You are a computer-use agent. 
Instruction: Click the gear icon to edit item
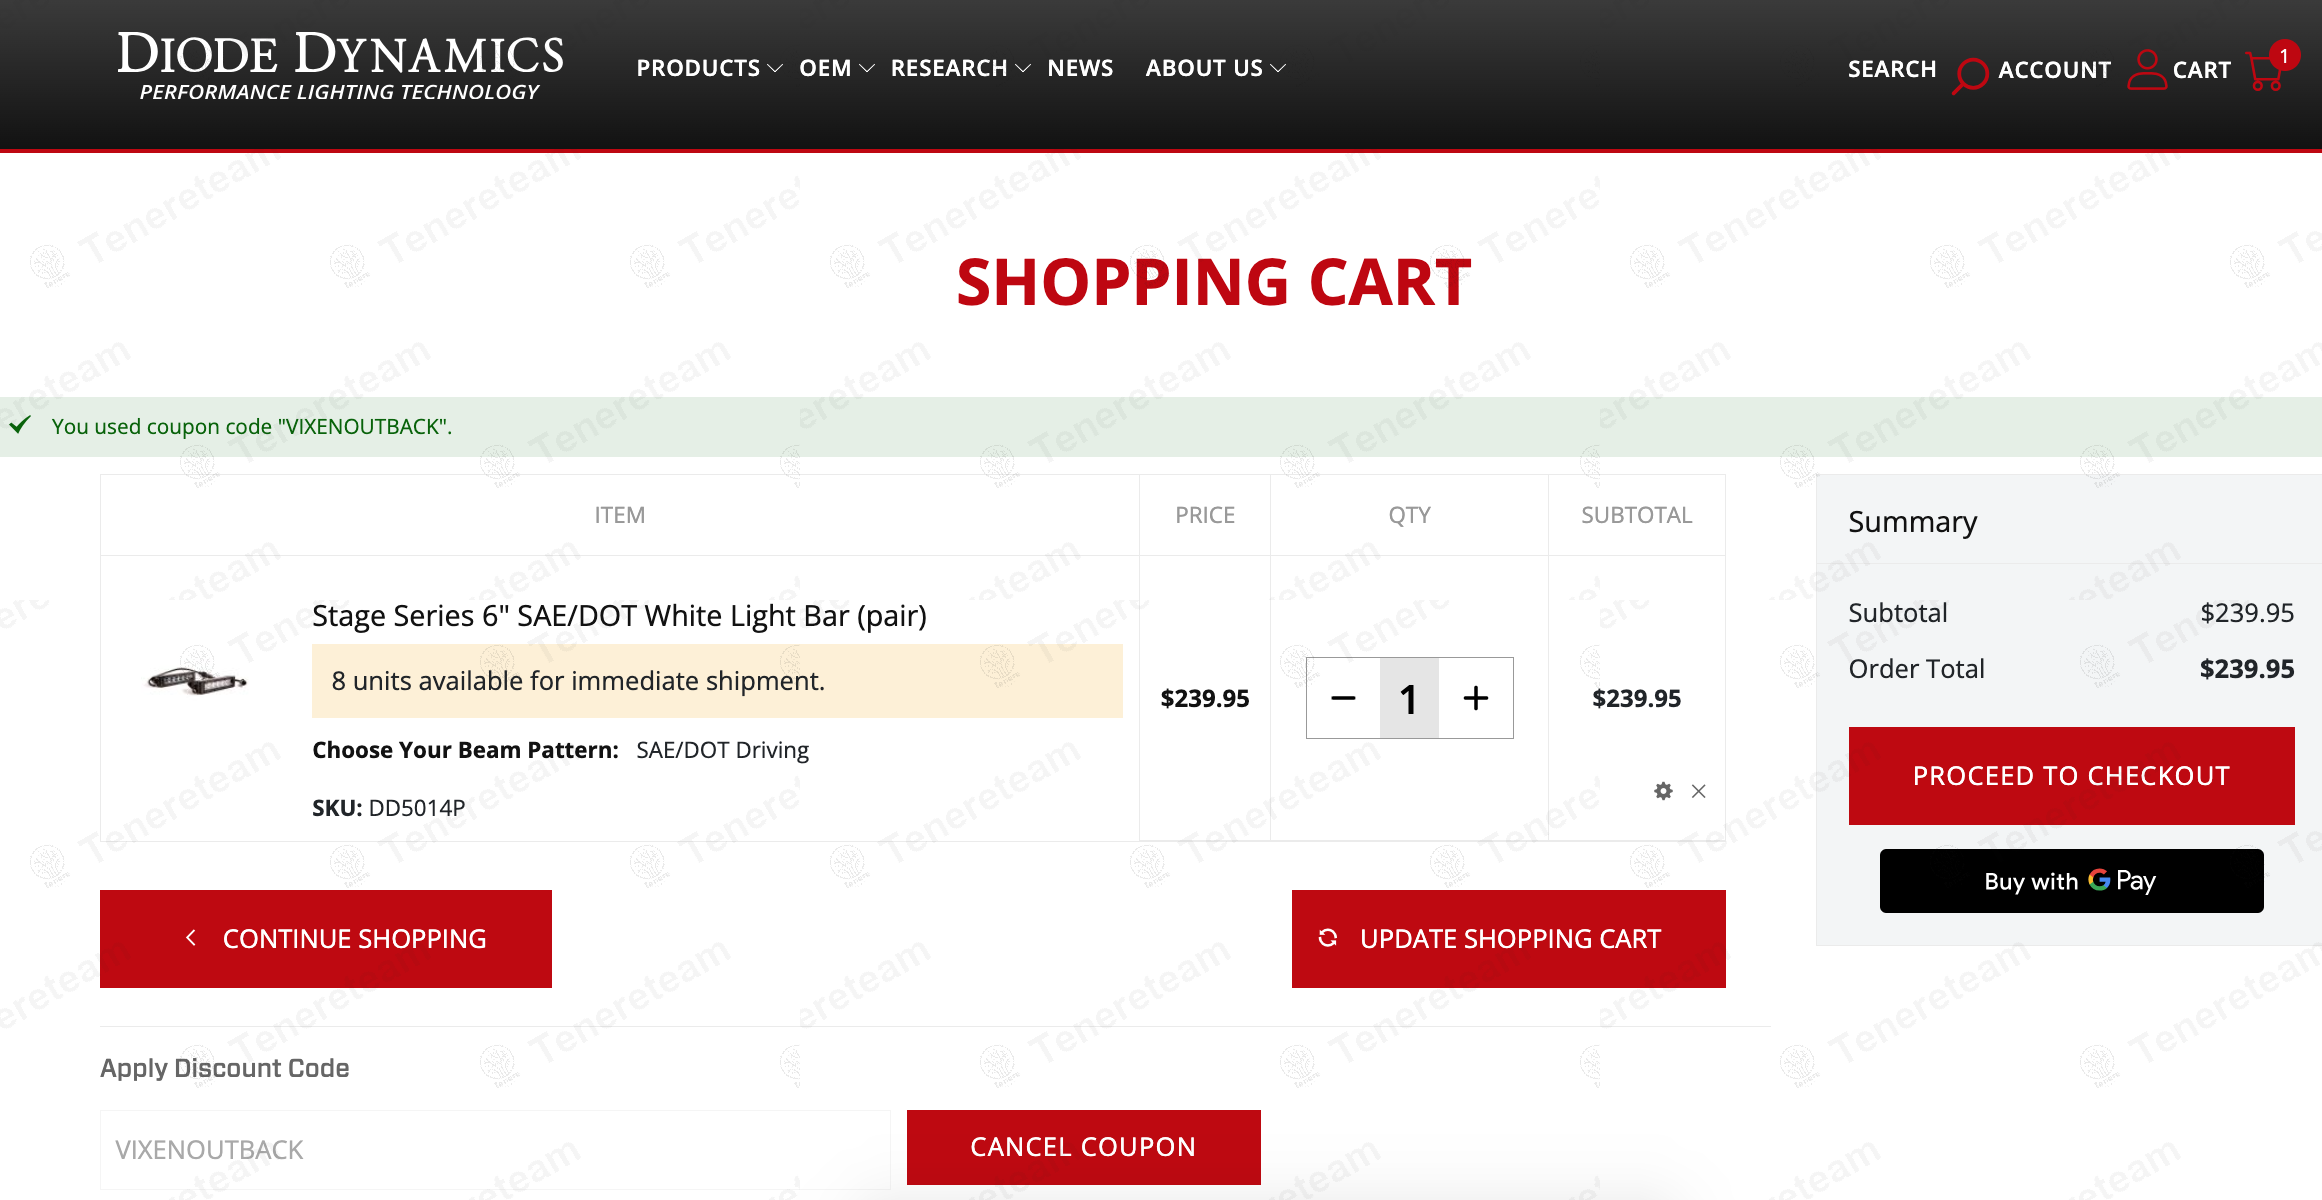(1663, 791)
